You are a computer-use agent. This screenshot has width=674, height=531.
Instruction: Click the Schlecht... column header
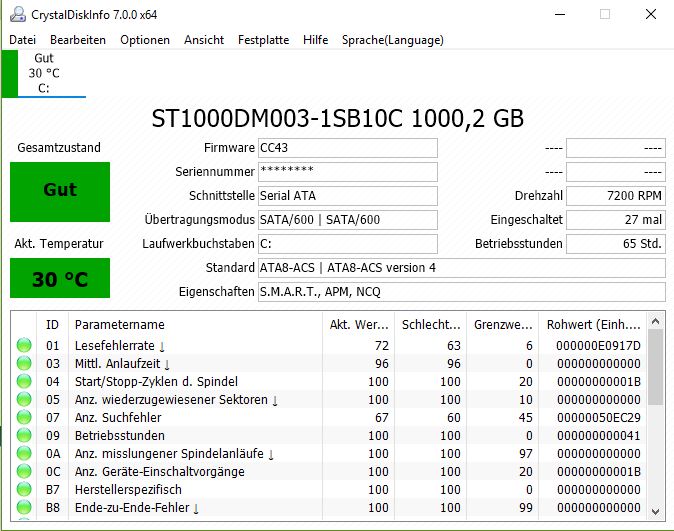click(x=431, y=325)
